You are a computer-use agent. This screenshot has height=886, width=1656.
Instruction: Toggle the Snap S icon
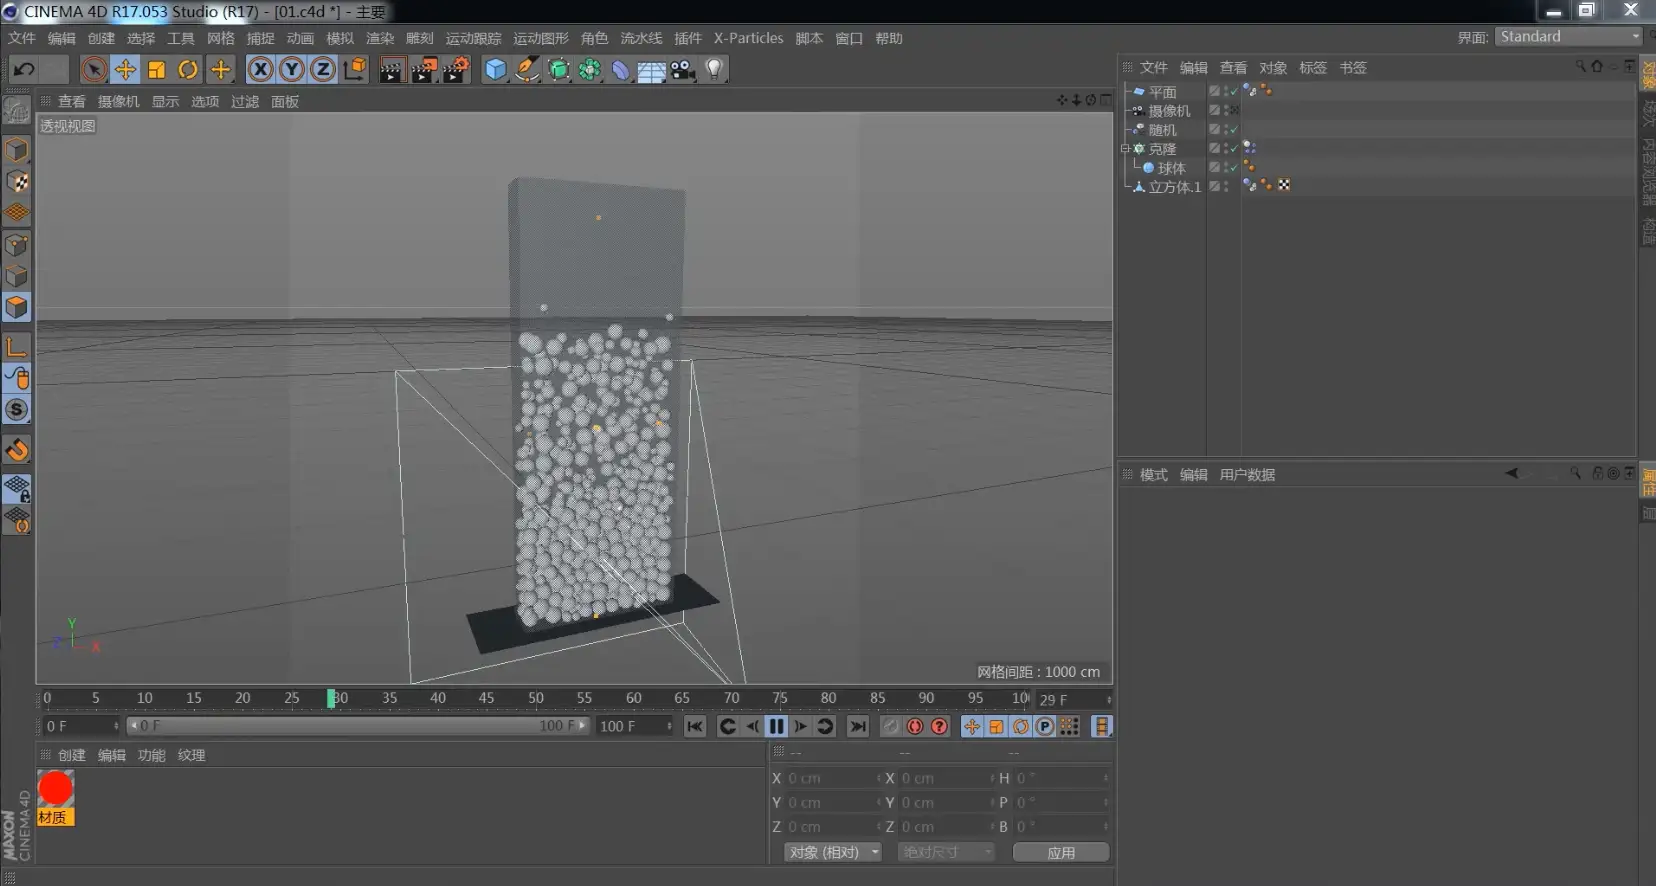[17, 409]
